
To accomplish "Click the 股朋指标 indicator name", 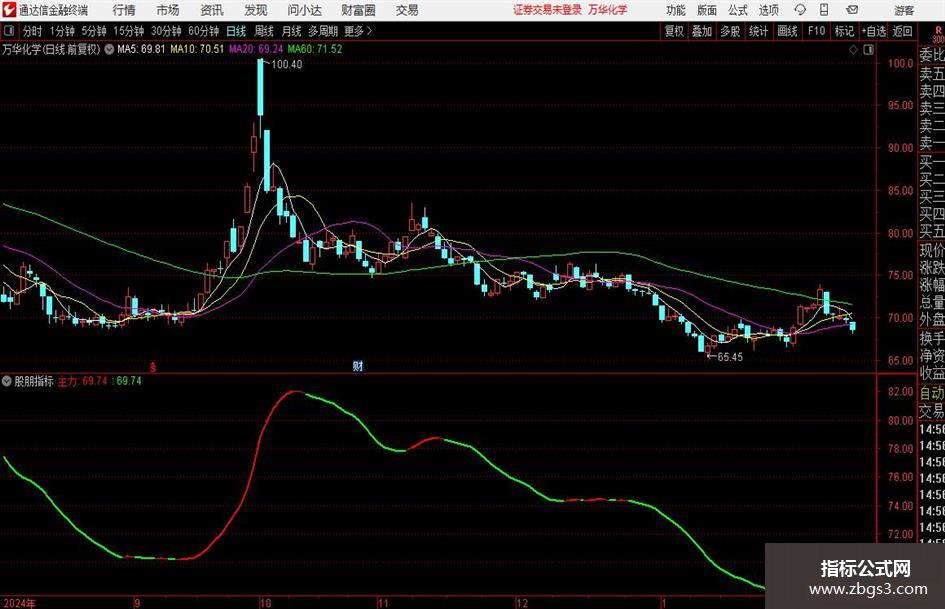I will tap(34, 381).
